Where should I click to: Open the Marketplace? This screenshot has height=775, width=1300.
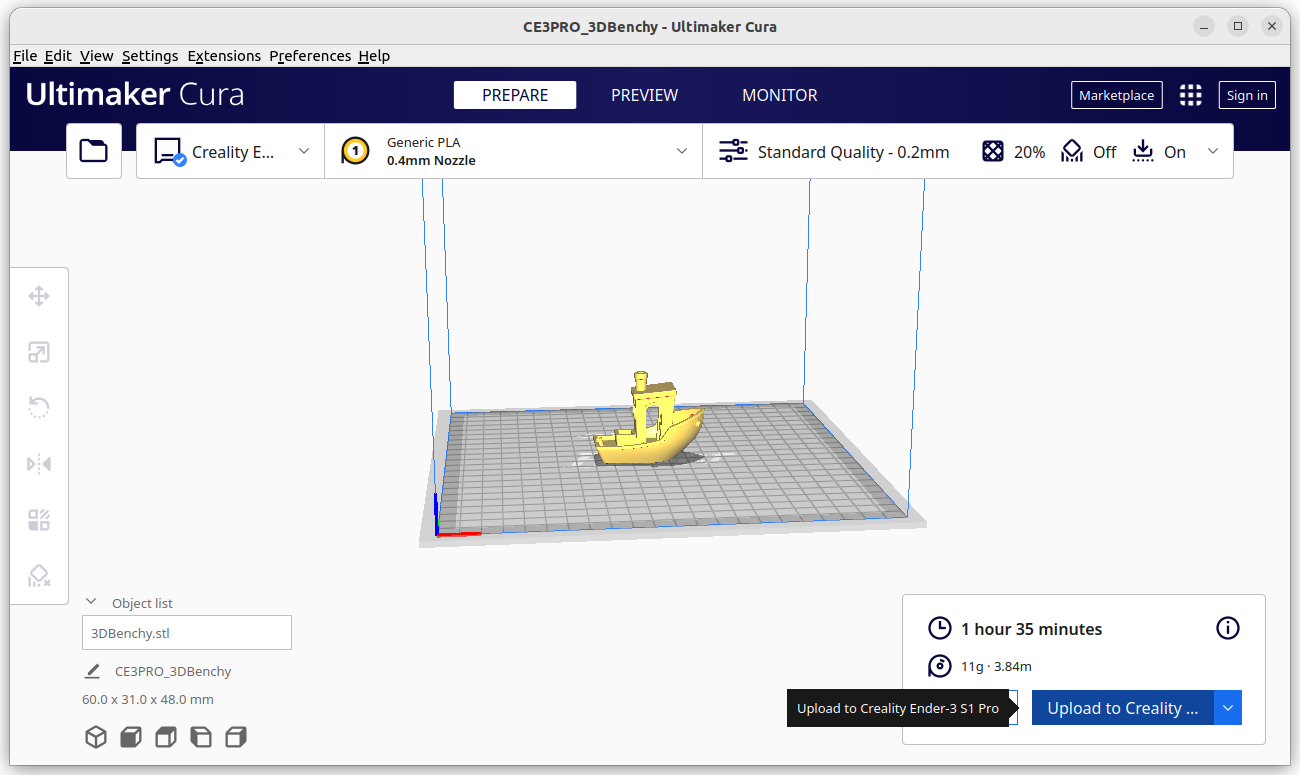click(x=1117, y=95)
